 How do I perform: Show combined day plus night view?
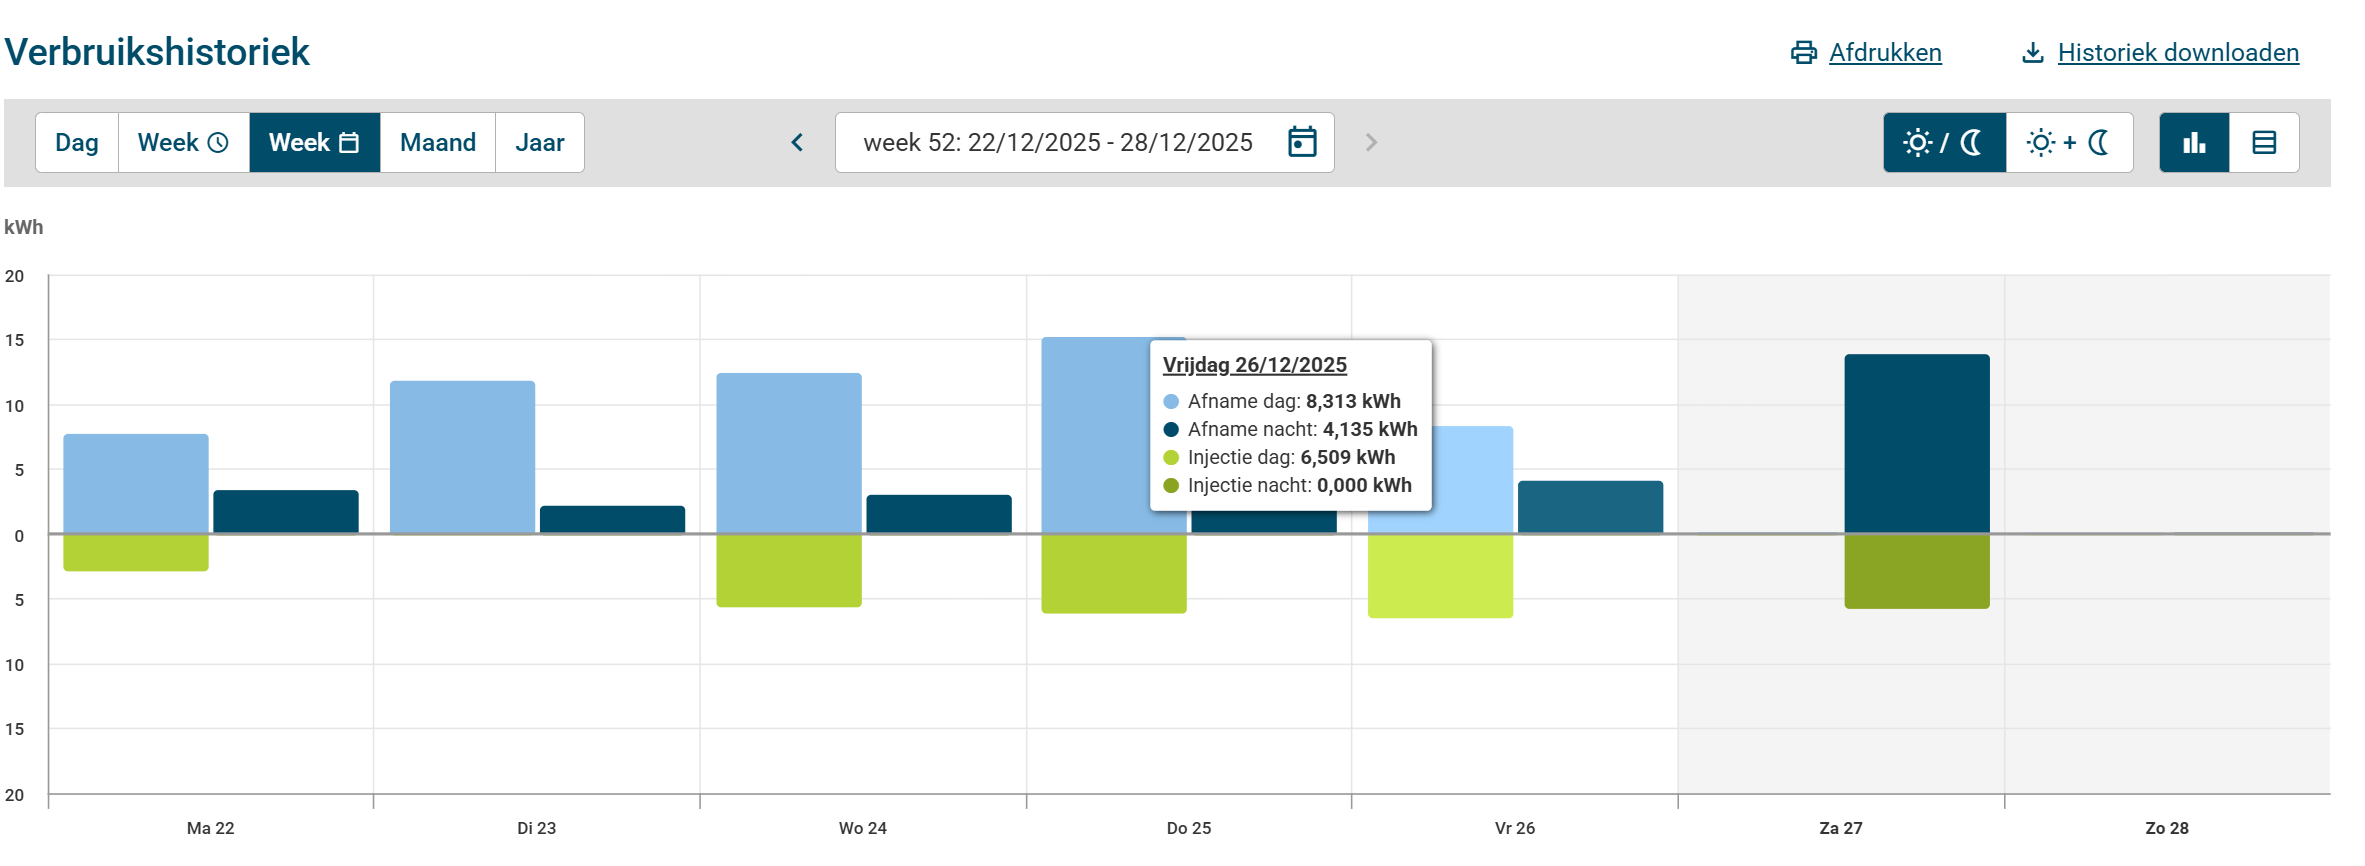(x=2069, y=143)
